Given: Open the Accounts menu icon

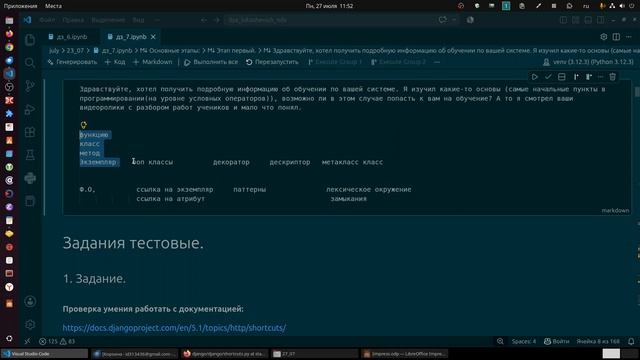Looking at the screenshot, I should coord(30,302).
